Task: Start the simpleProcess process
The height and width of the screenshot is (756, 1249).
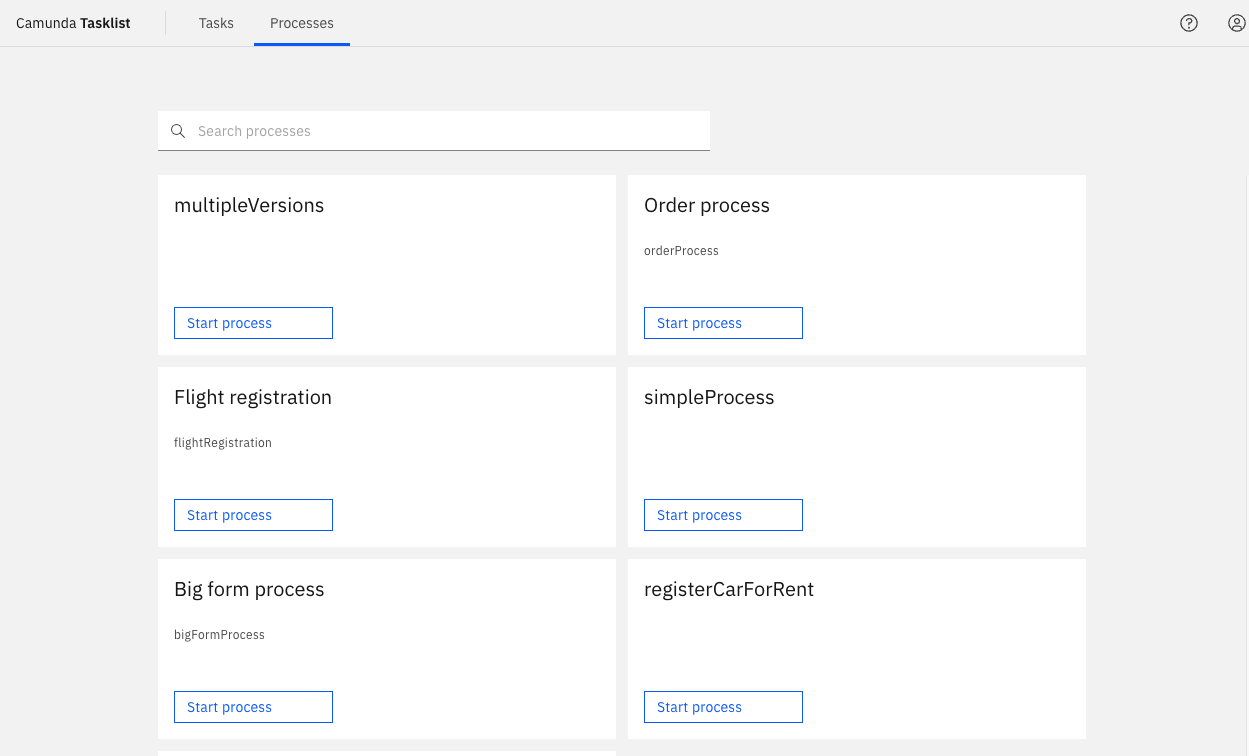Action: (723, 515)
